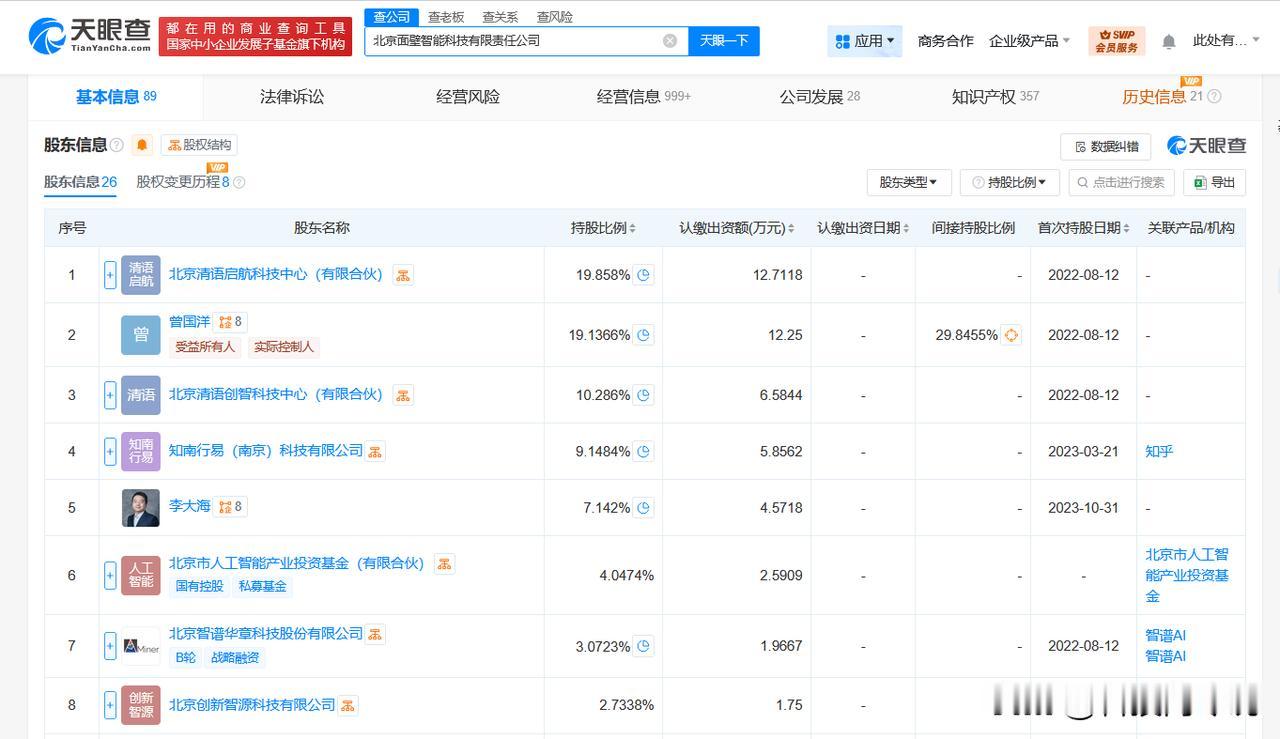The height and width of the screenshot is (739, 1280).
Task: Click target icon beside 29.8455% indirect share
Action: point(1011,335)
